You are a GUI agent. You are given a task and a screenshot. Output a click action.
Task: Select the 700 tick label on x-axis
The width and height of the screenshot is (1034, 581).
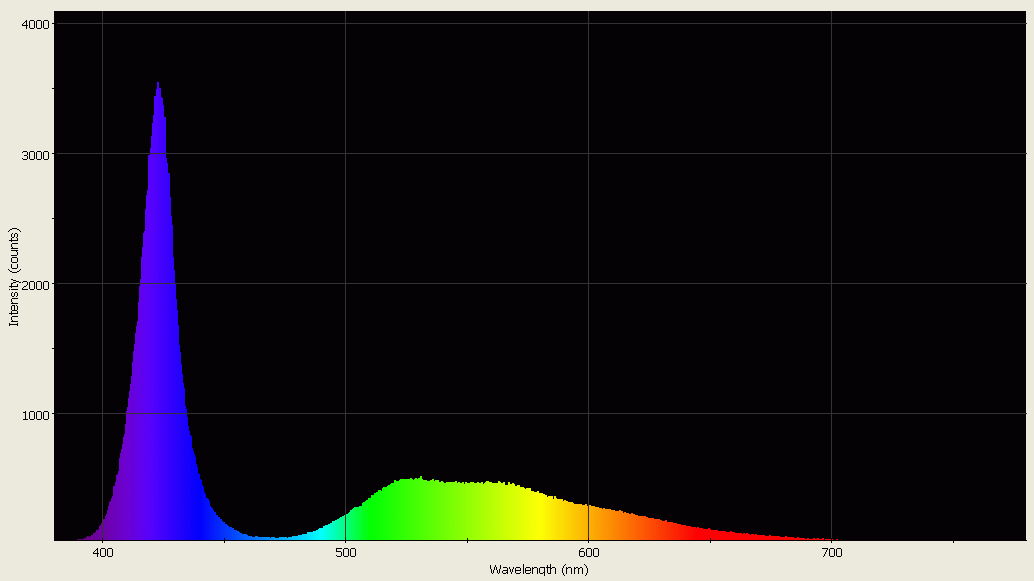(x=833, y=551)
